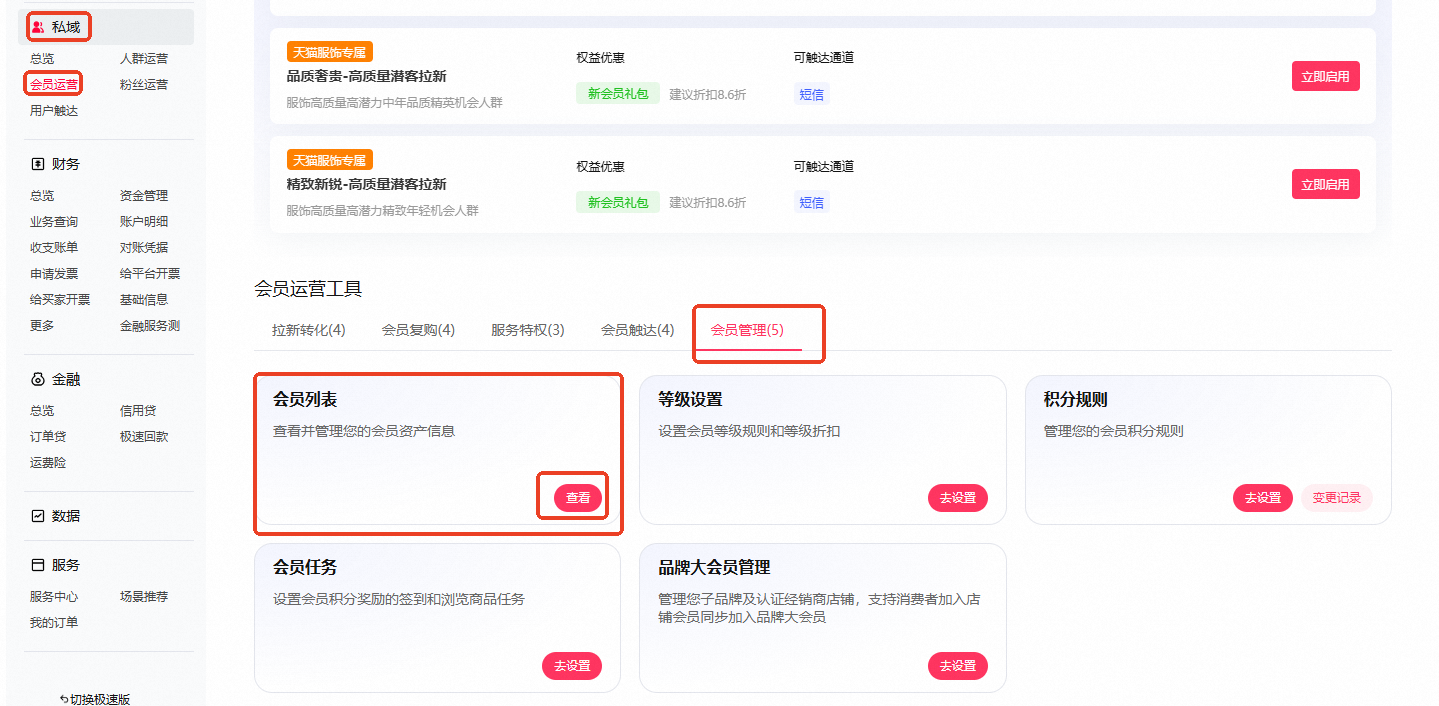Click 去设置 on the 会员任务 card
This screenshot has width=1439, height=706.
[572, 665]
